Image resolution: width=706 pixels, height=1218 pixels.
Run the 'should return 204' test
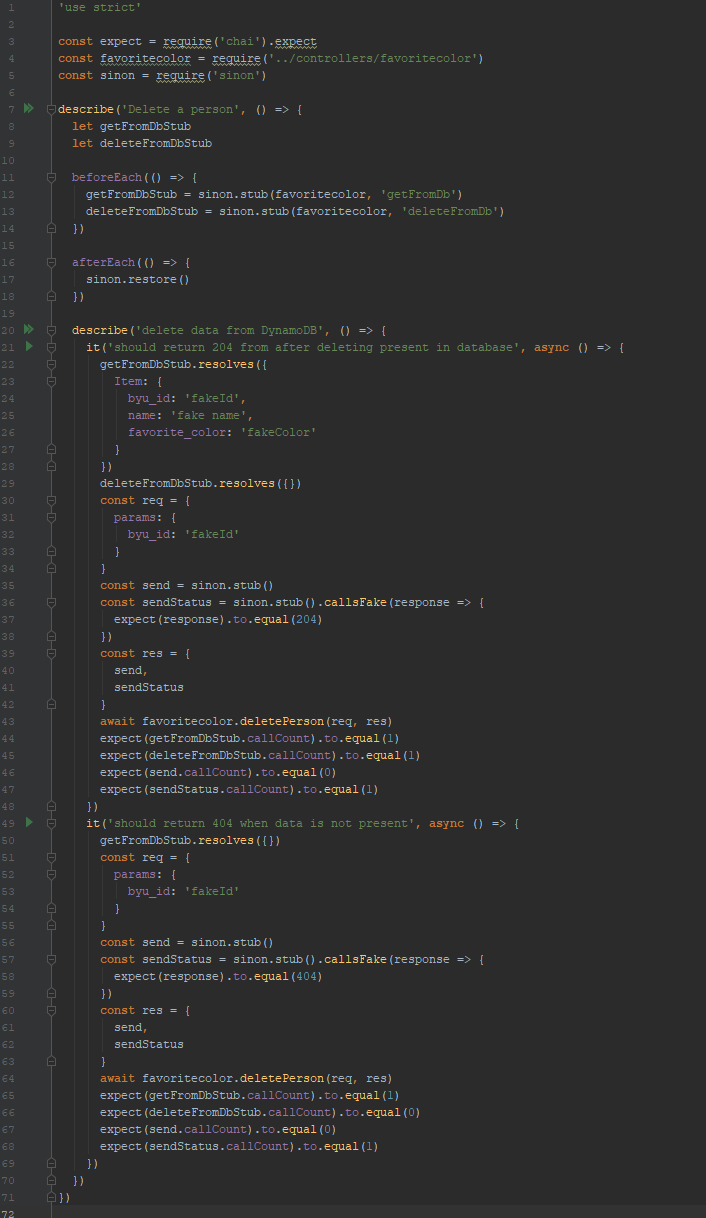(x=29, y=346)
